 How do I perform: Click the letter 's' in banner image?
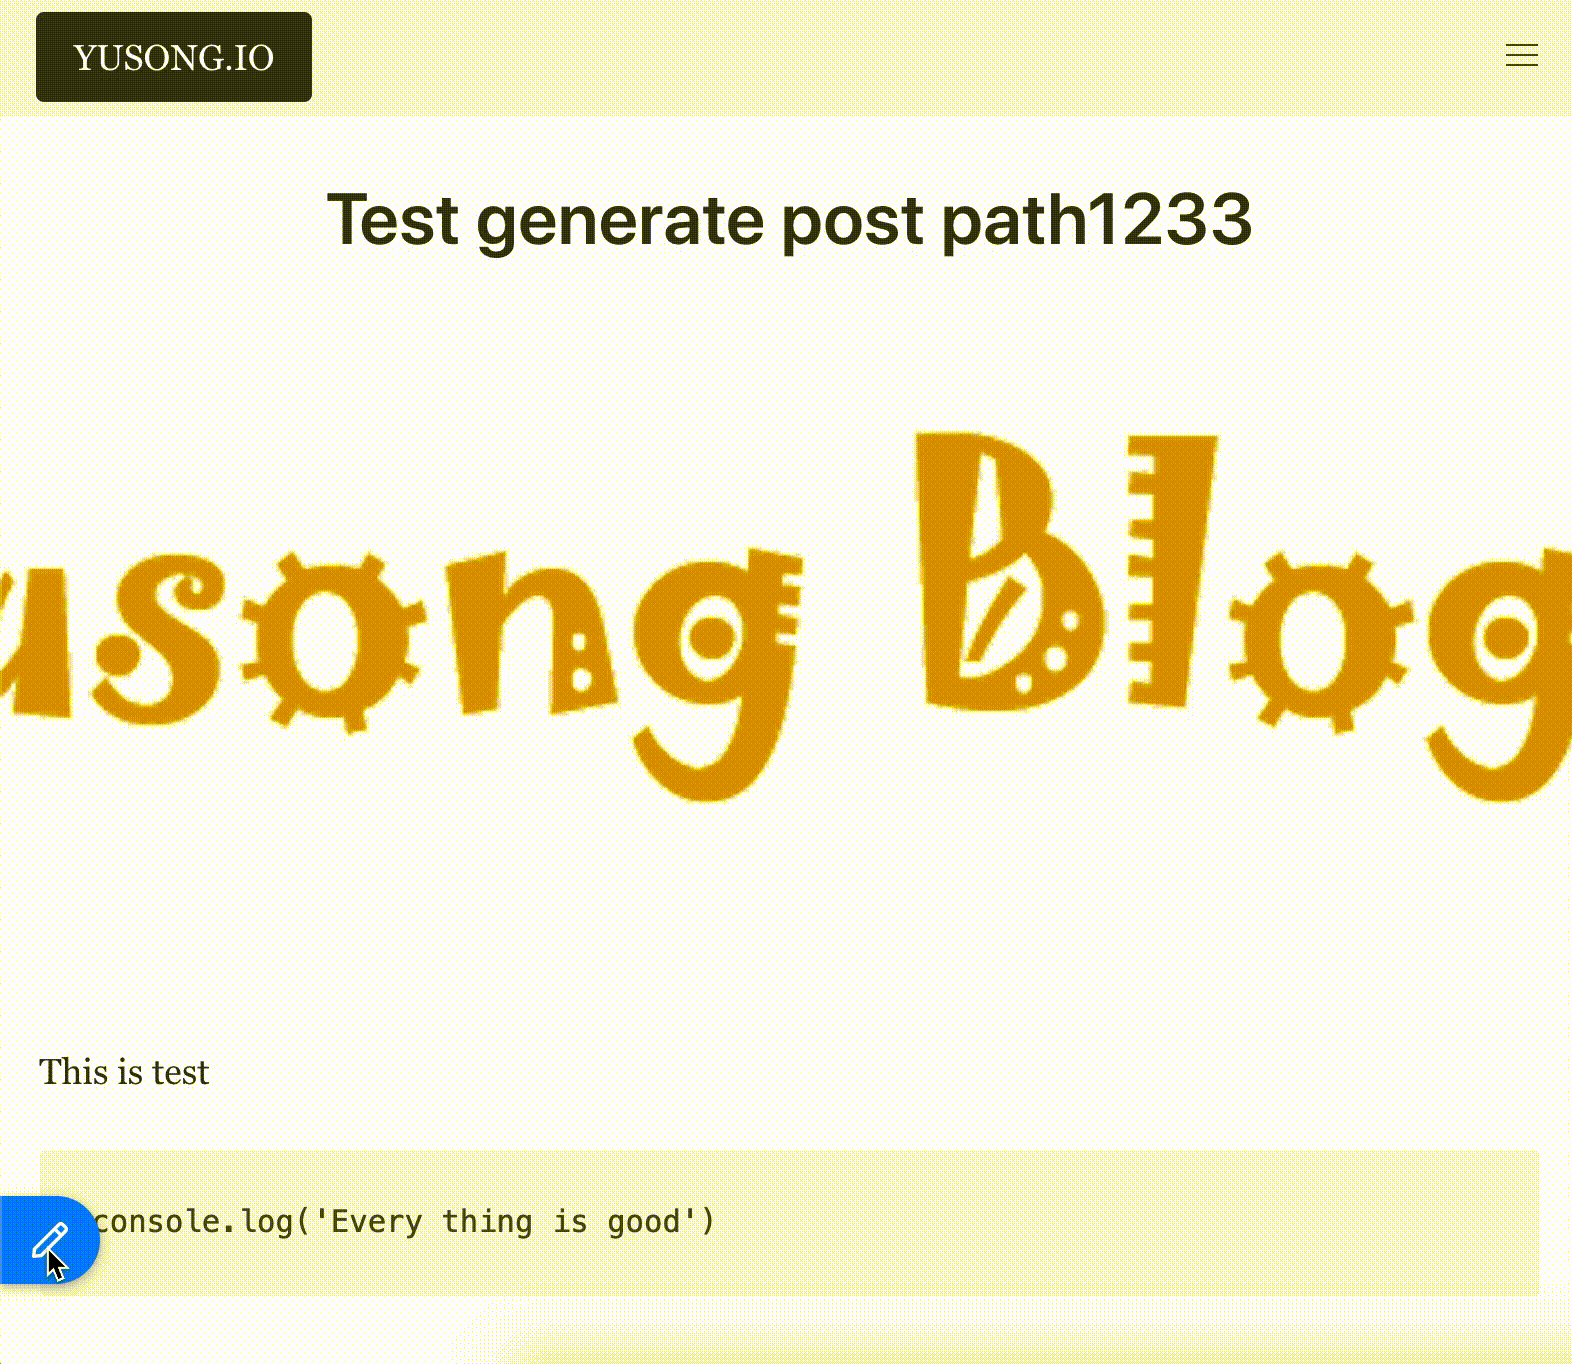coord(170,641)
